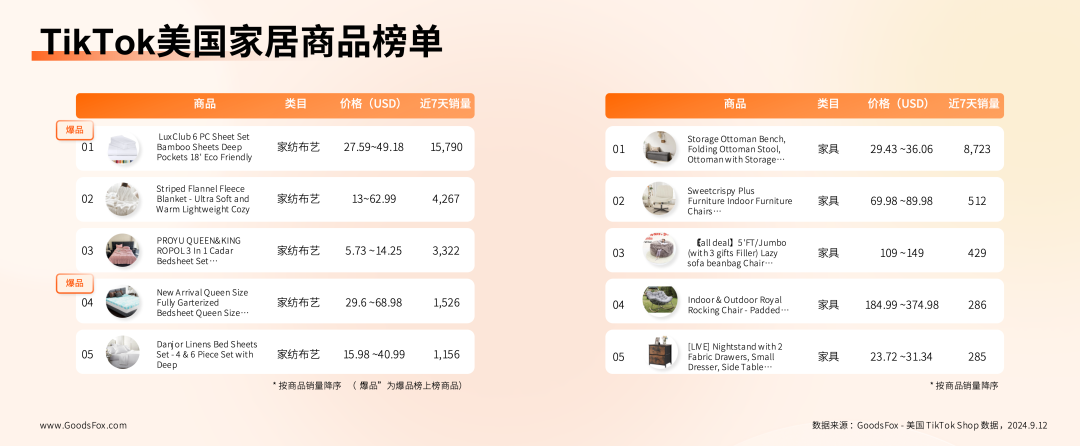This screenshot has width=1080, height=446.
Task: Select the LuxClub 6 PC Sheet Set name
Action: point(205,147)
